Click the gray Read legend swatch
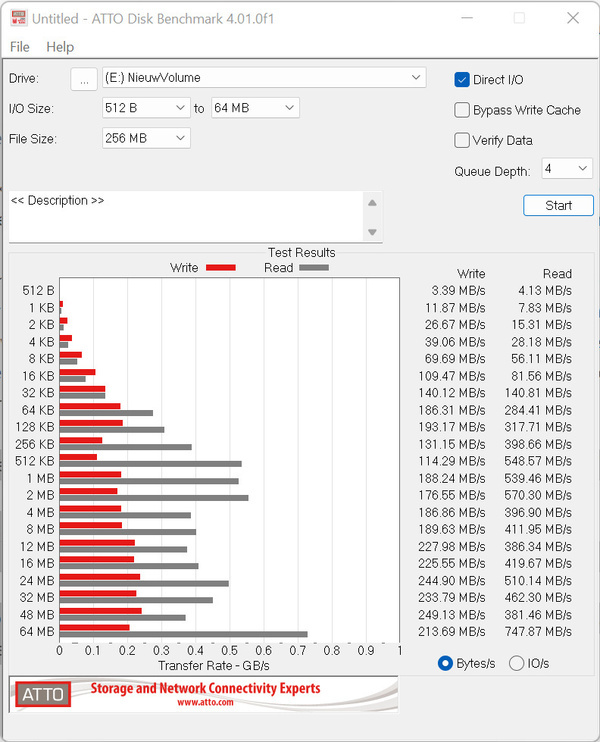Image resolution: width=600 pixels, height=742 pixels. click(314, 268)
